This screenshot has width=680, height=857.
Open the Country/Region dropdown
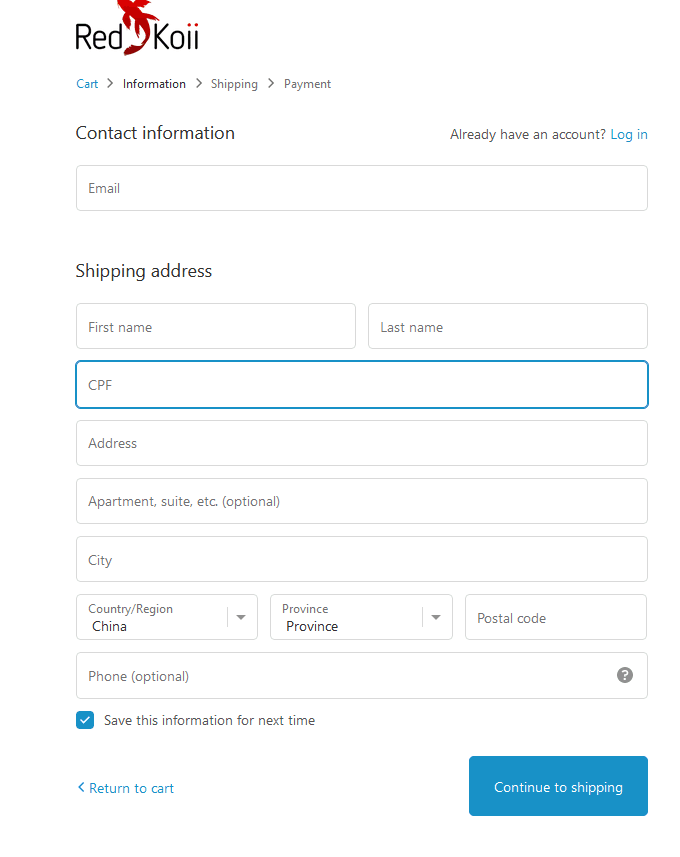tap(166, 617)
